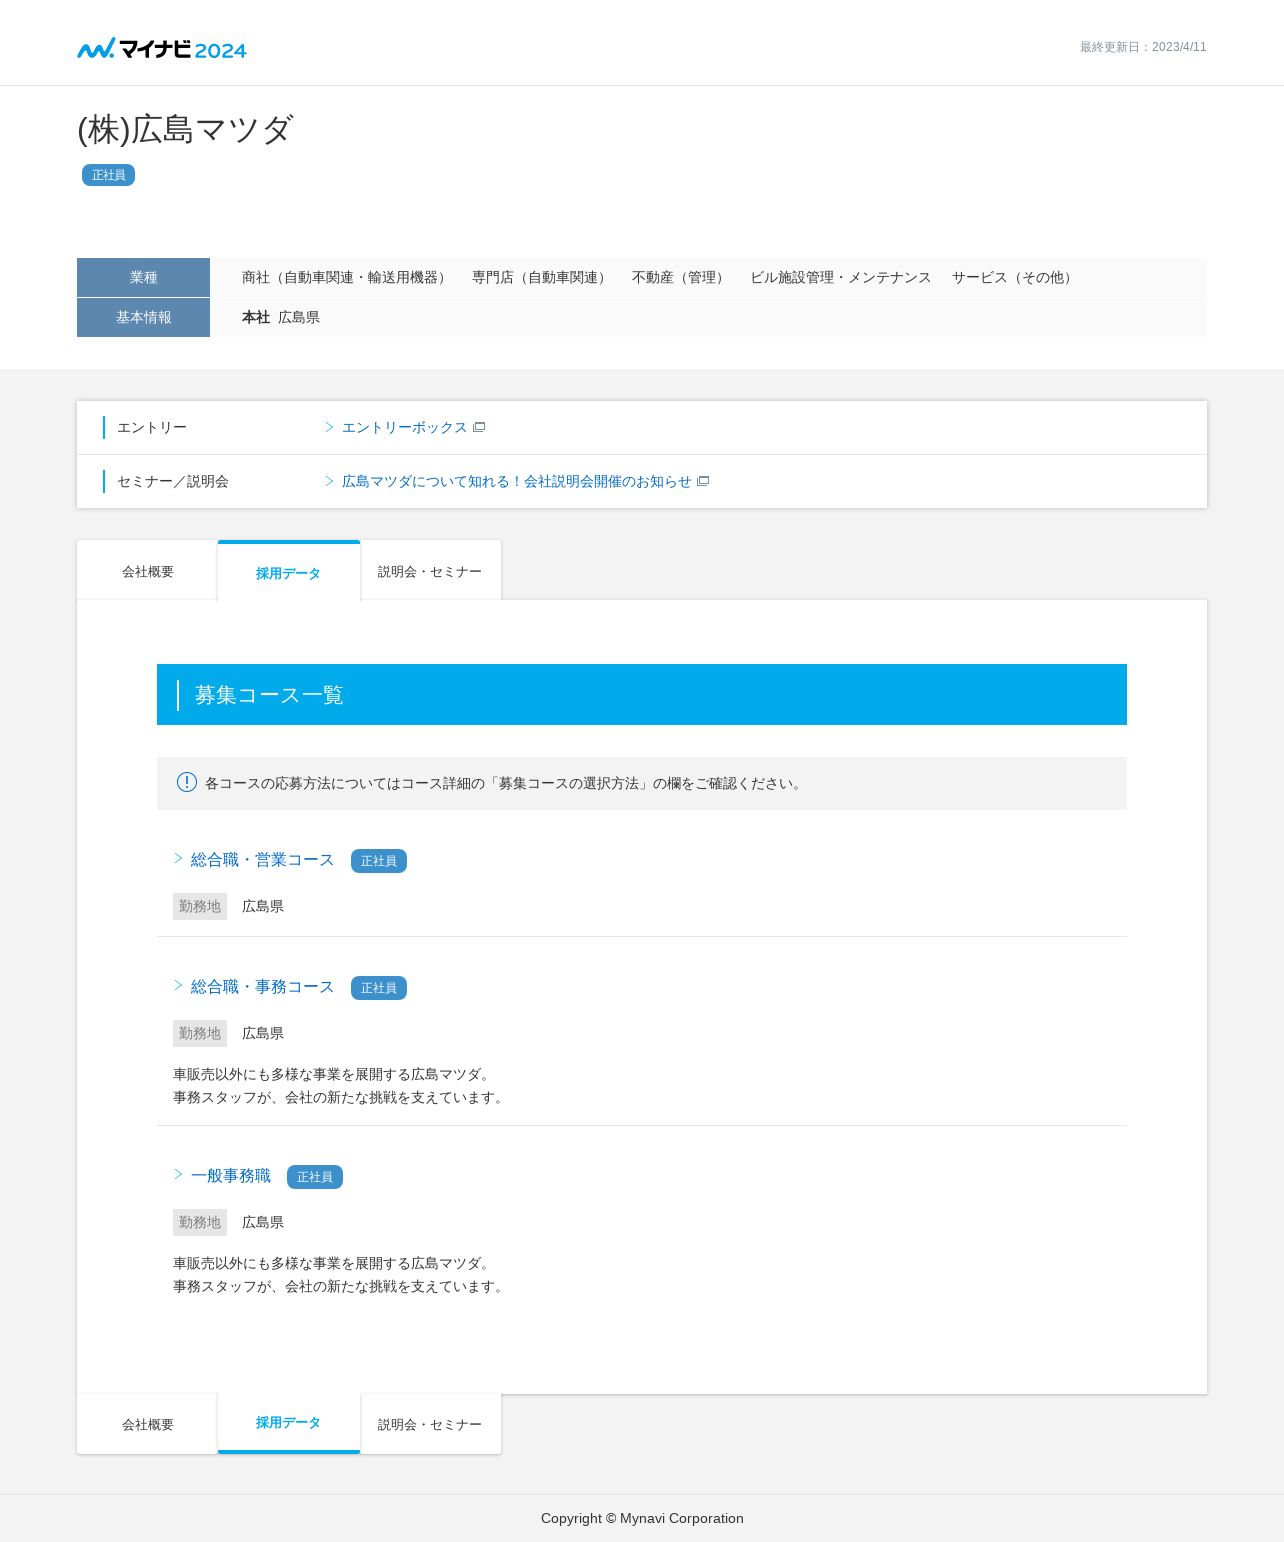This screenshot has width=1284, height=1542.
Task: Click サービス（その他） industry text
Action: [x=1015, y=277]
